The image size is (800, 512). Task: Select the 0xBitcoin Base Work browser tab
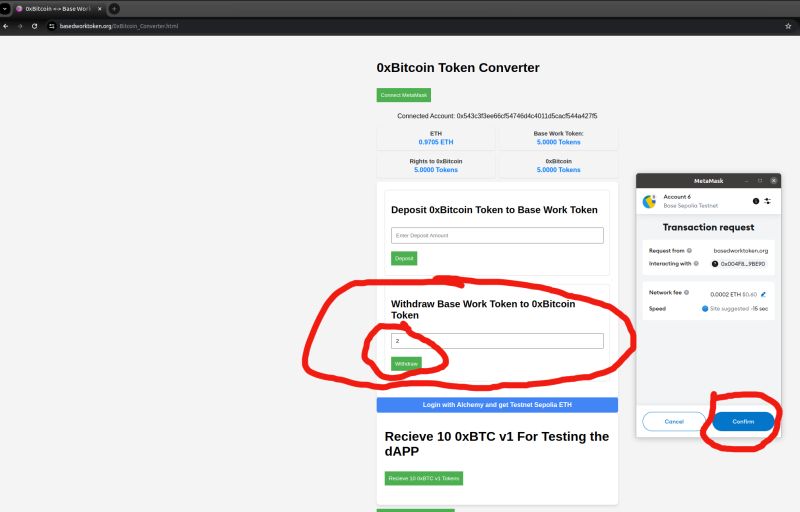(58, 9)
